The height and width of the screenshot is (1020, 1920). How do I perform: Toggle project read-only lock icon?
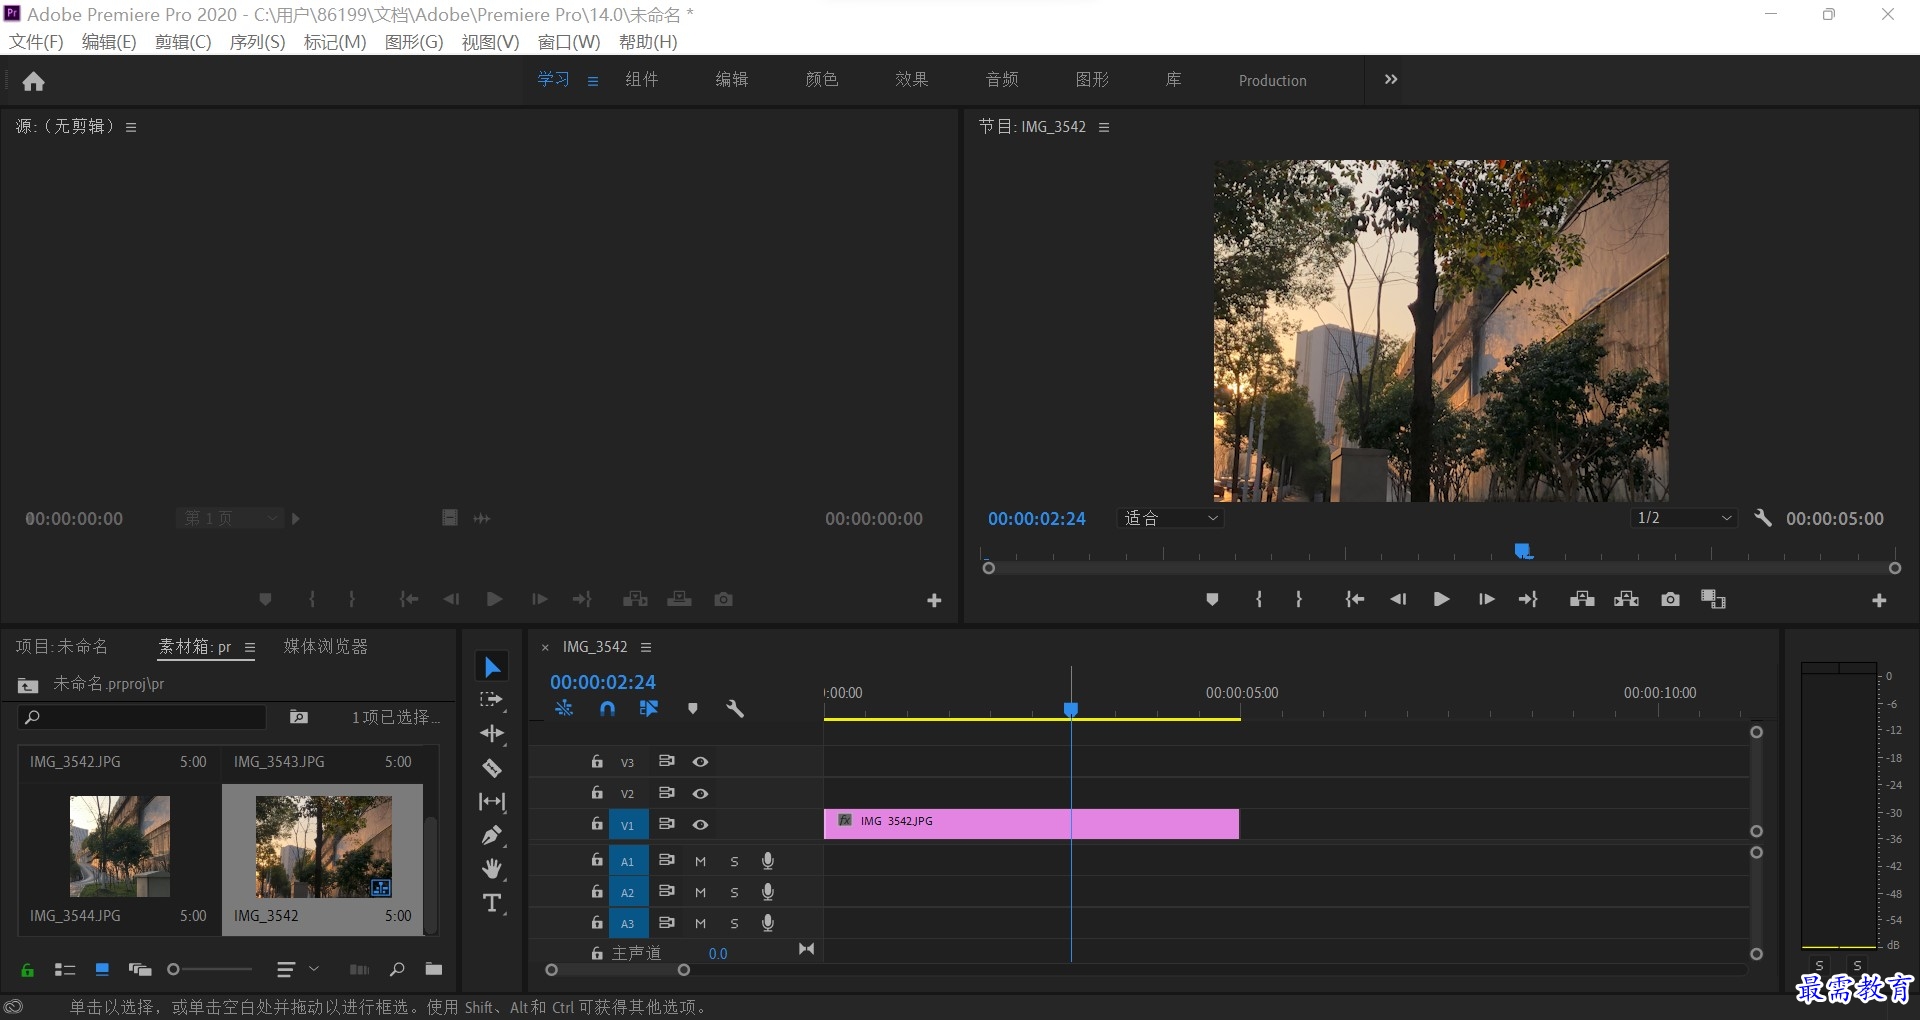(x=28, y=969)
